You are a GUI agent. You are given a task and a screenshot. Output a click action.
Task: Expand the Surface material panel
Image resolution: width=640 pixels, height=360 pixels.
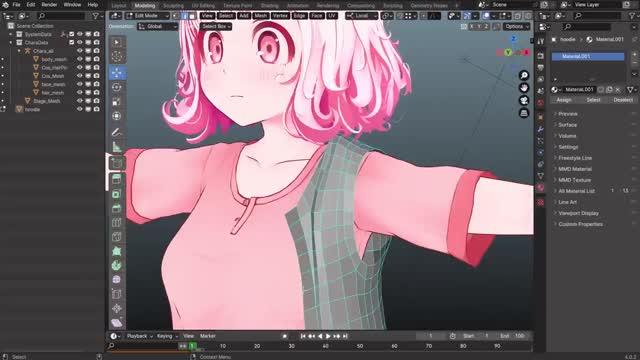coord(567,125)
